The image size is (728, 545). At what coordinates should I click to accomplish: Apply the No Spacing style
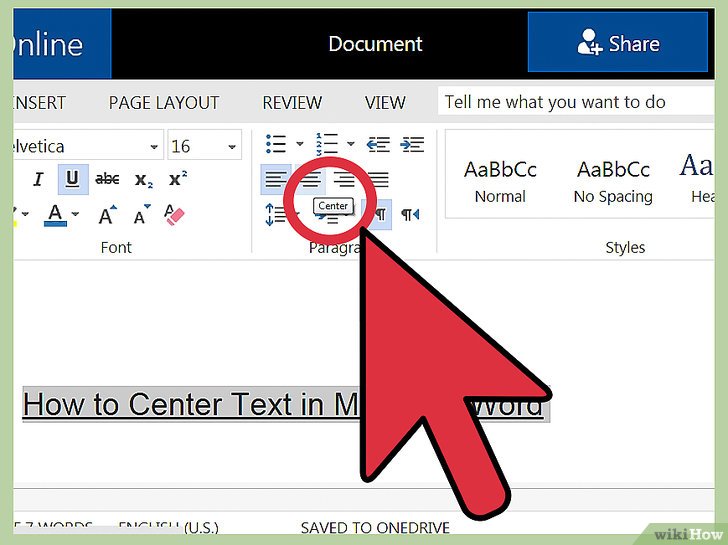[x=613, y=181]
